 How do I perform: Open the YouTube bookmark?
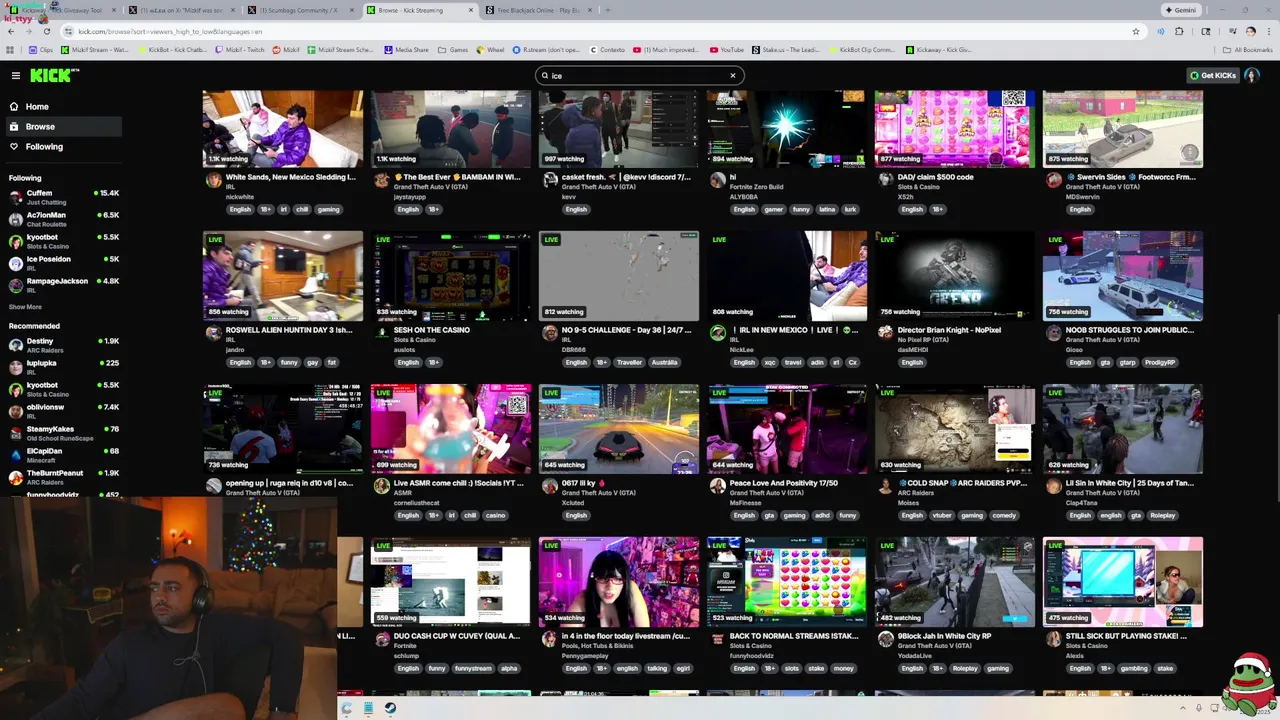727,50
